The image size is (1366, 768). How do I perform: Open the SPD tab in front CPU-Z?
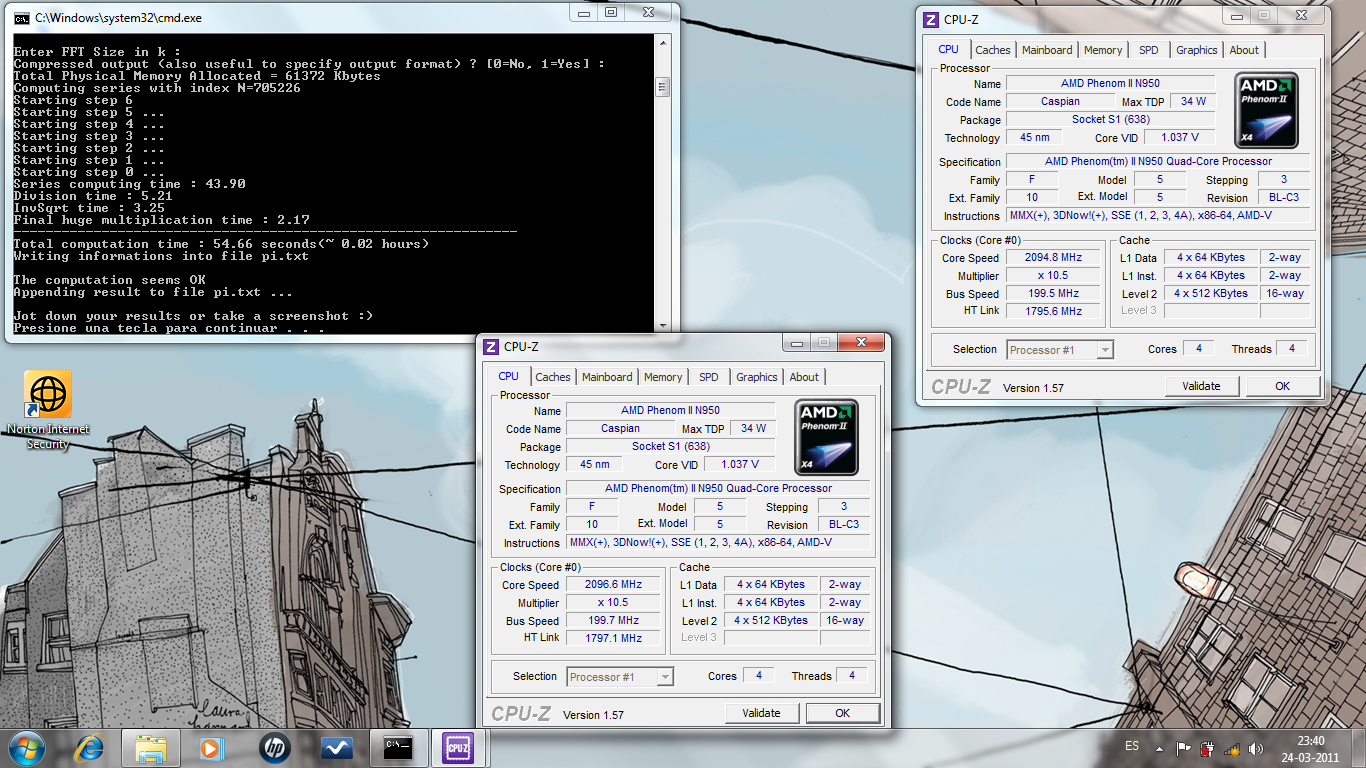pyautogui.click(x=709, y=377)
